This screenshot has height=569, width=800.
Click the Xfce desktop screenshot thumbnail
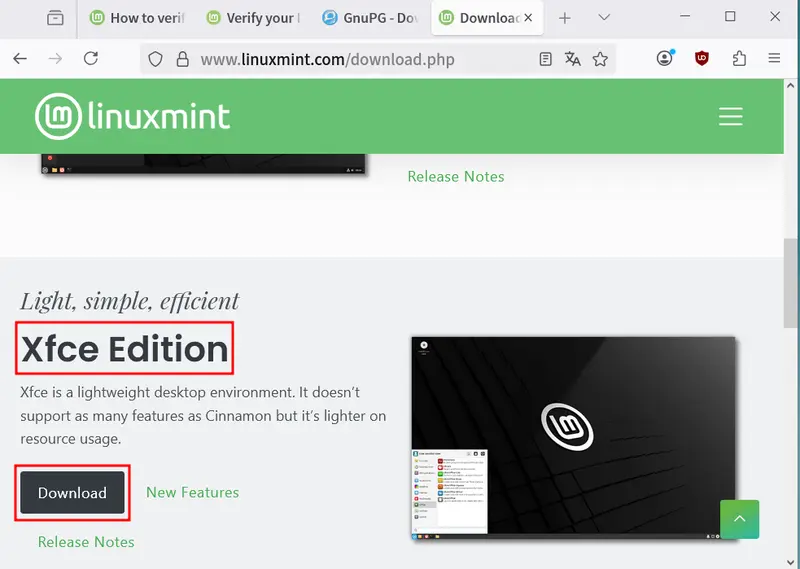573,438
